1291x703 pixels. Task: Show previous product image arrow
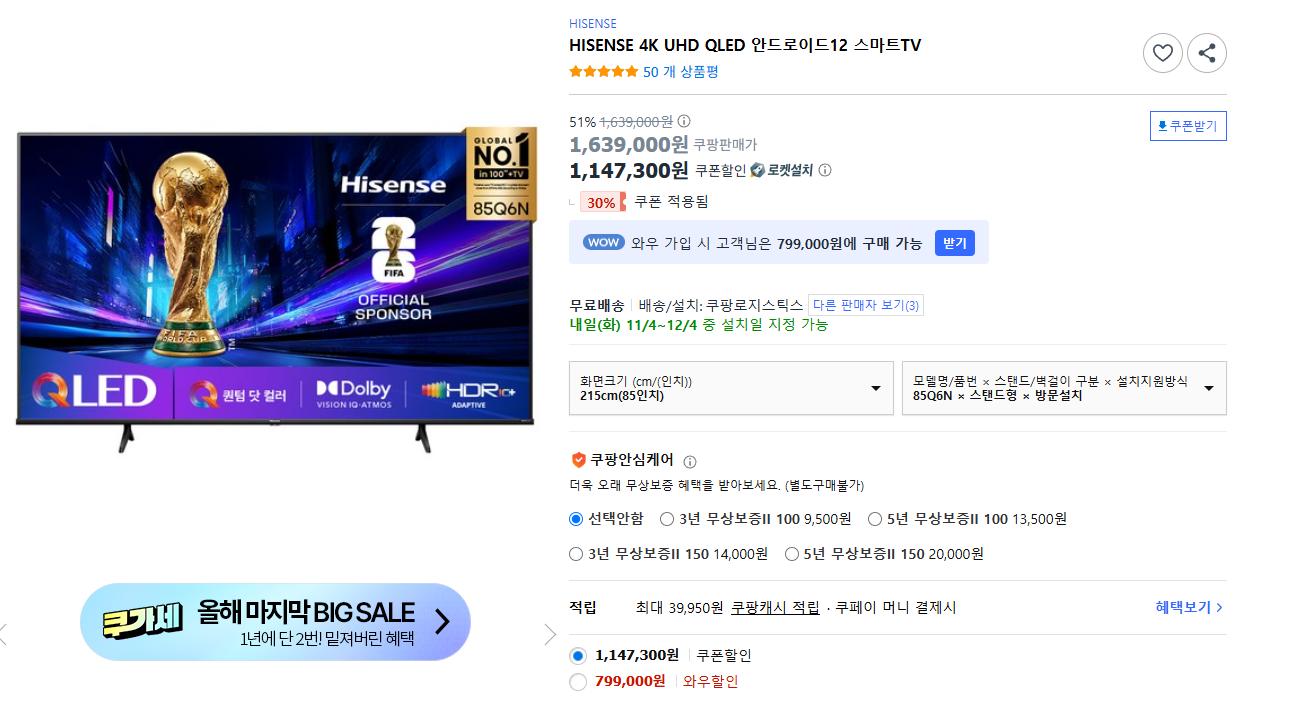pos(4,634)
